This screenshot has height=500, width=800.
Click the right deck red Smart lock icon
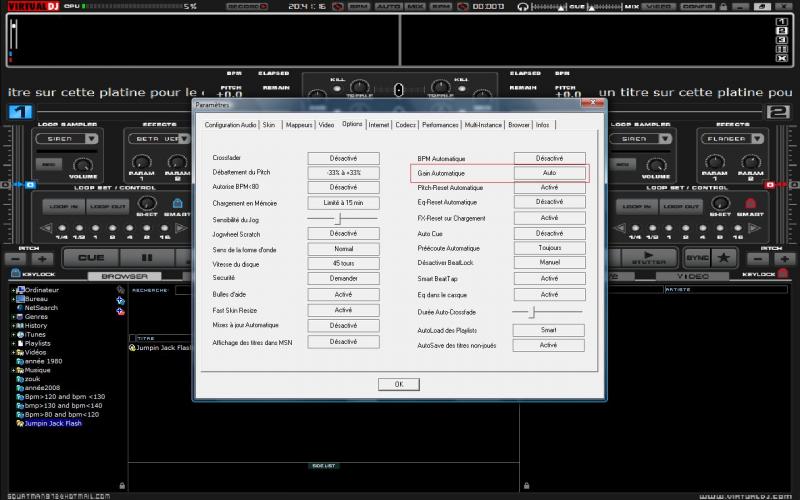tap(750, 203)
